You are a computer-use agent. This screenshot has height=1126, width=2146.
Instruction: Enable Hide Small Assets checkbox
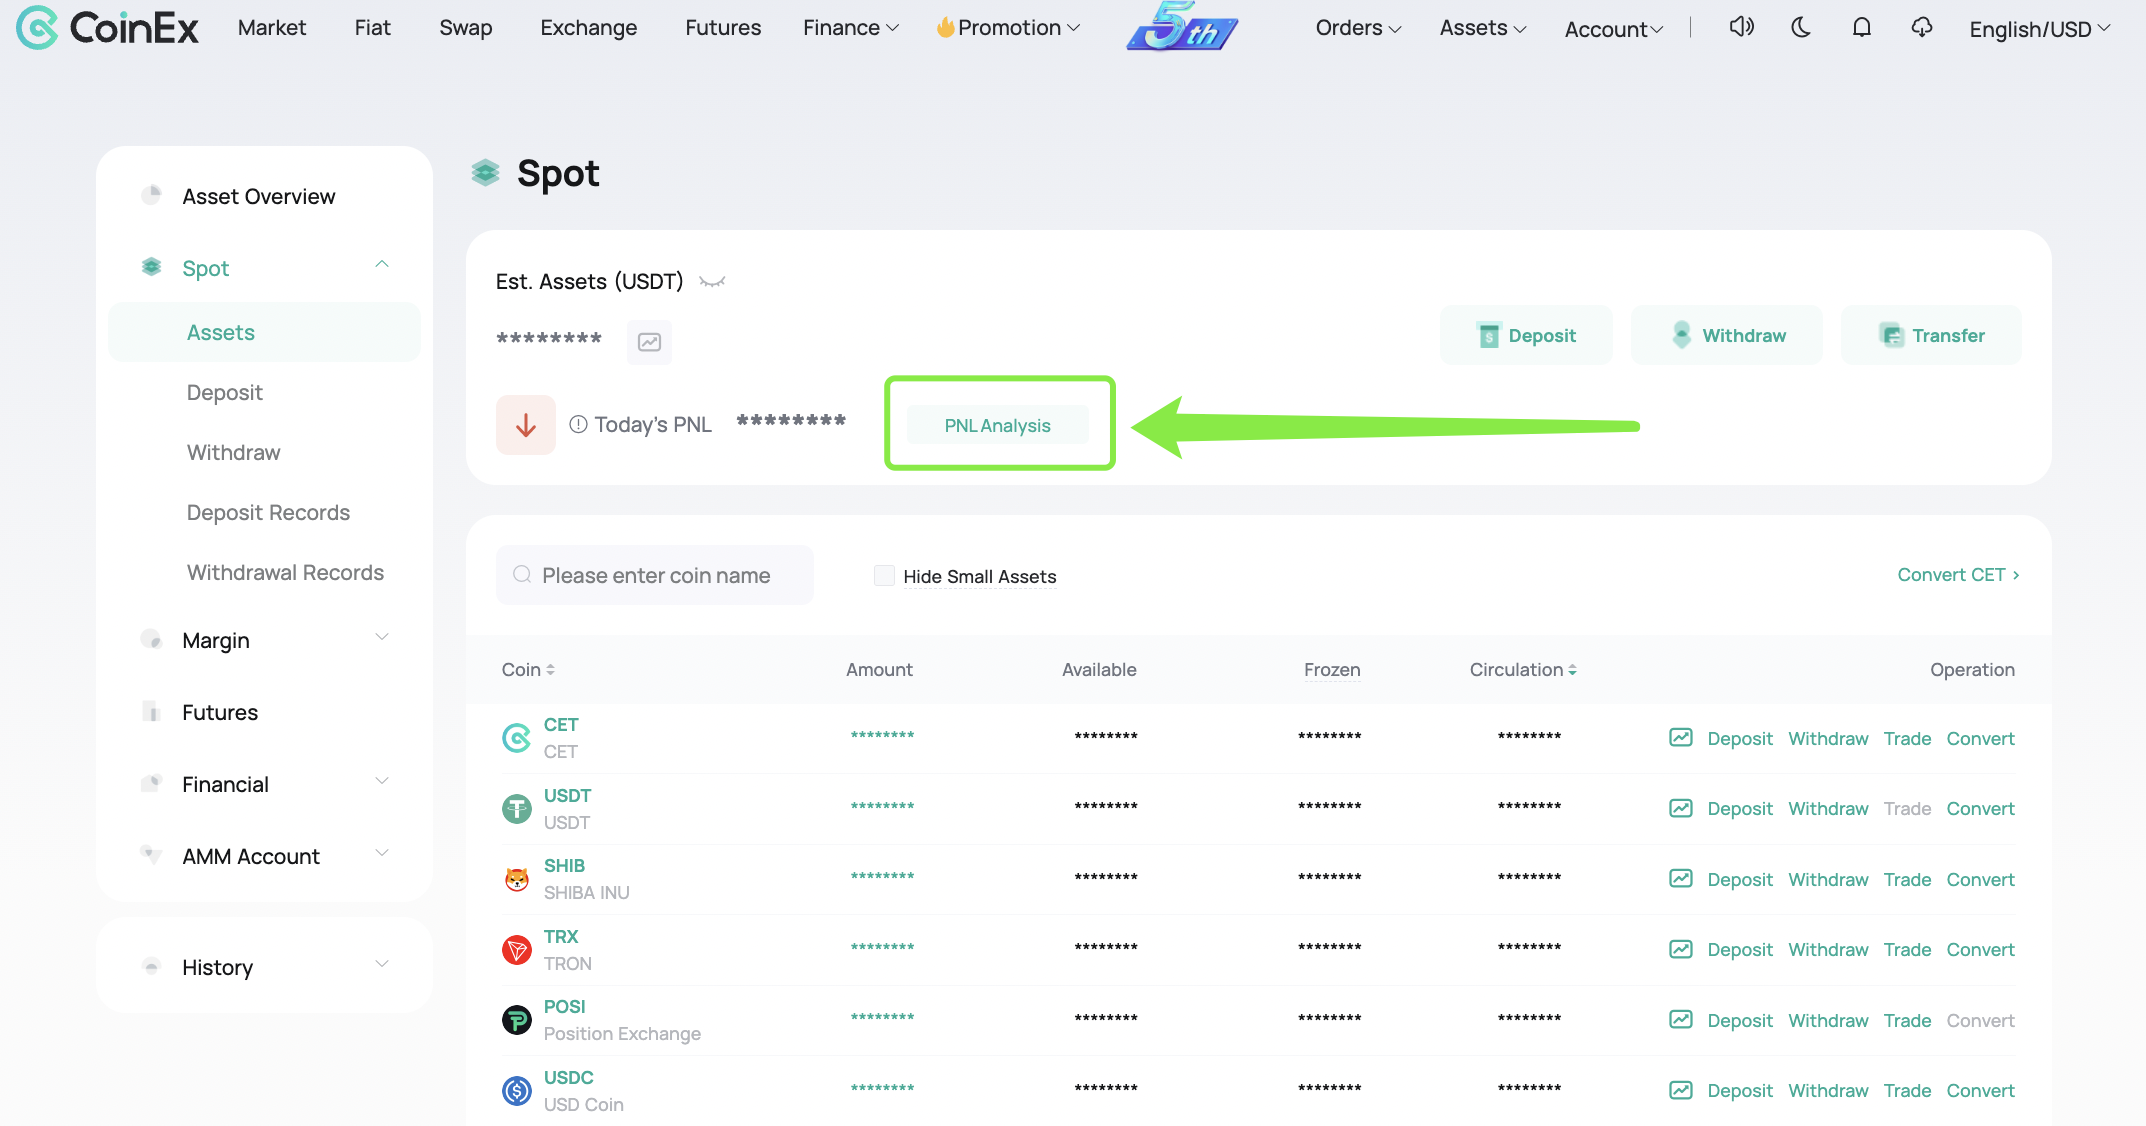(x=884, y=575)
